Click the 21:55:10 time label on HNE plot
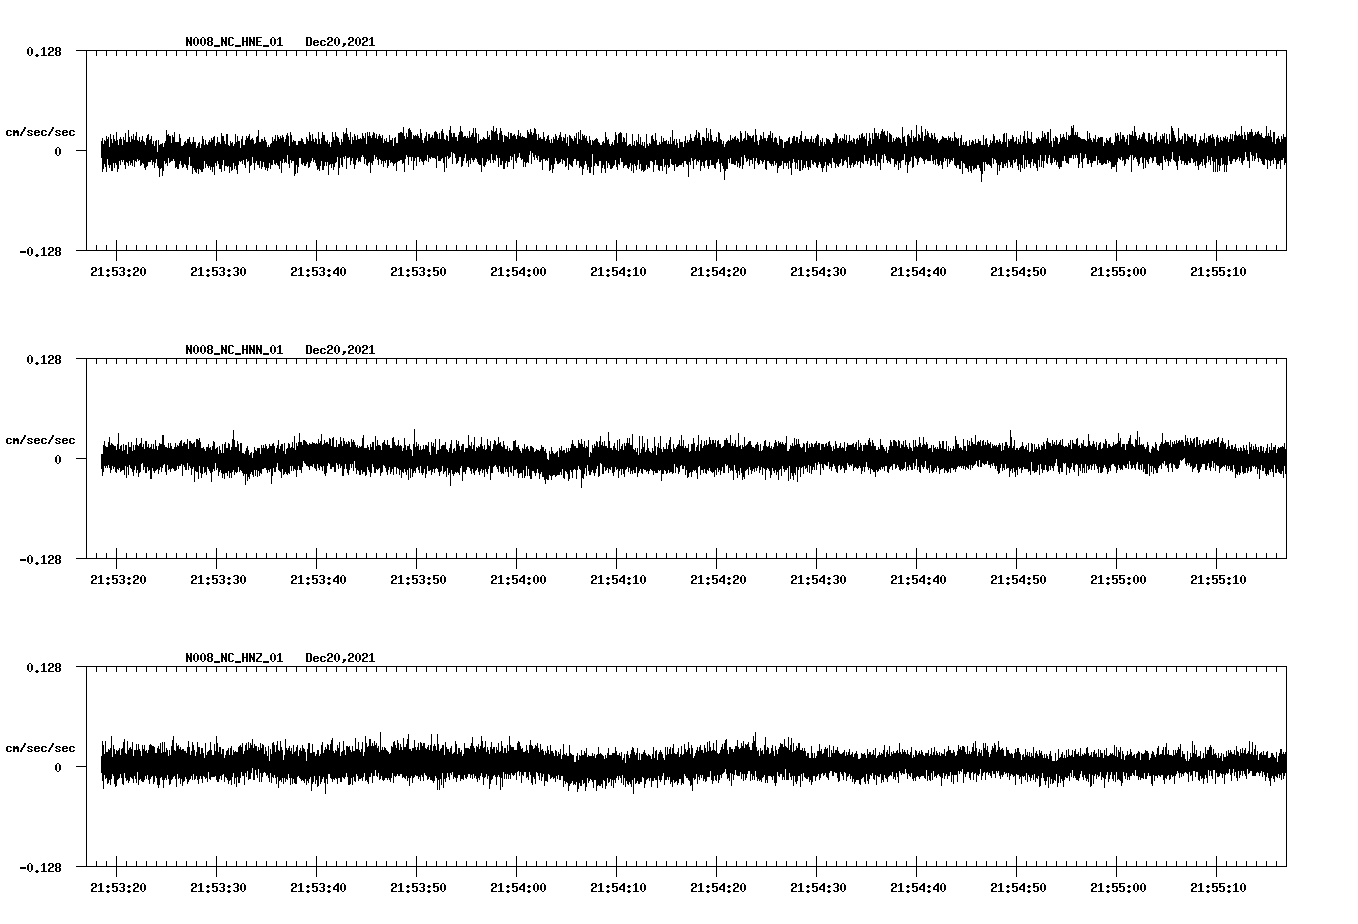 (x=1218, y=271)
